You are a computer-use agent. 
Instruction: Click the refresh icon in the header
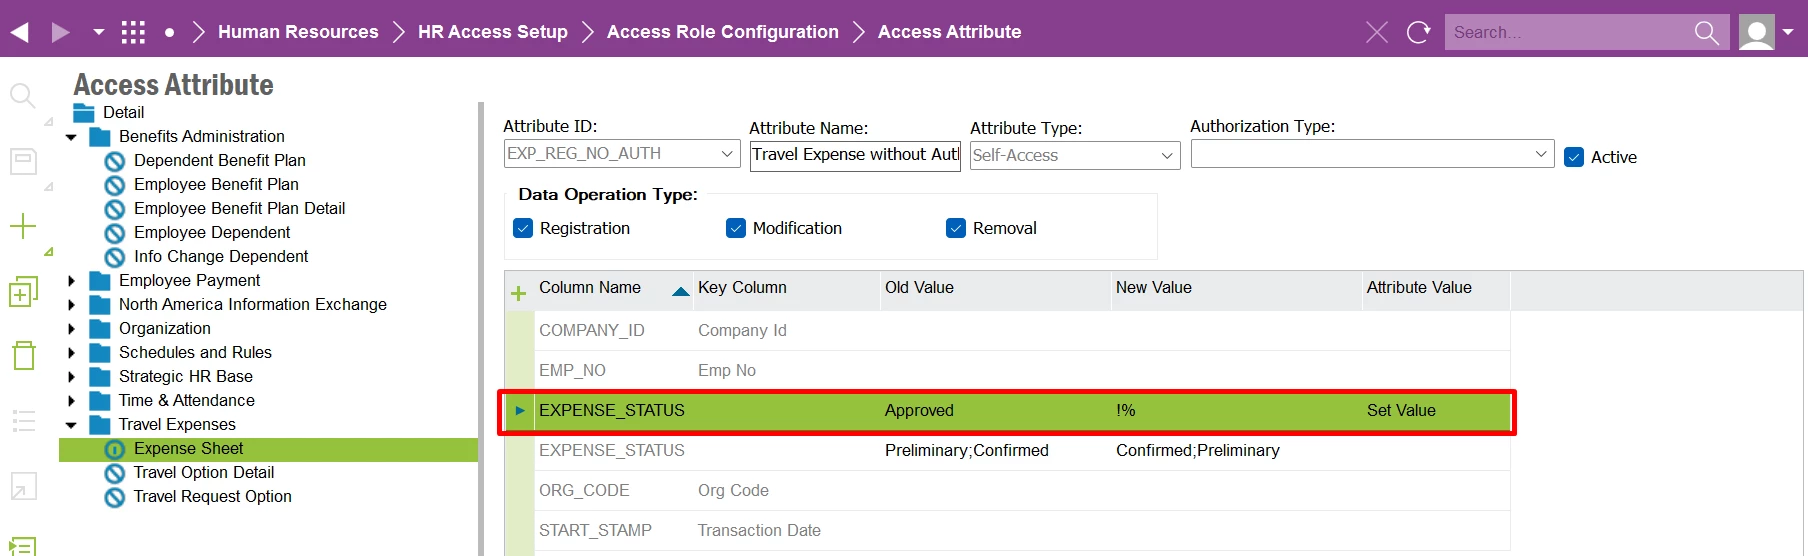[x=1418, y=32]
